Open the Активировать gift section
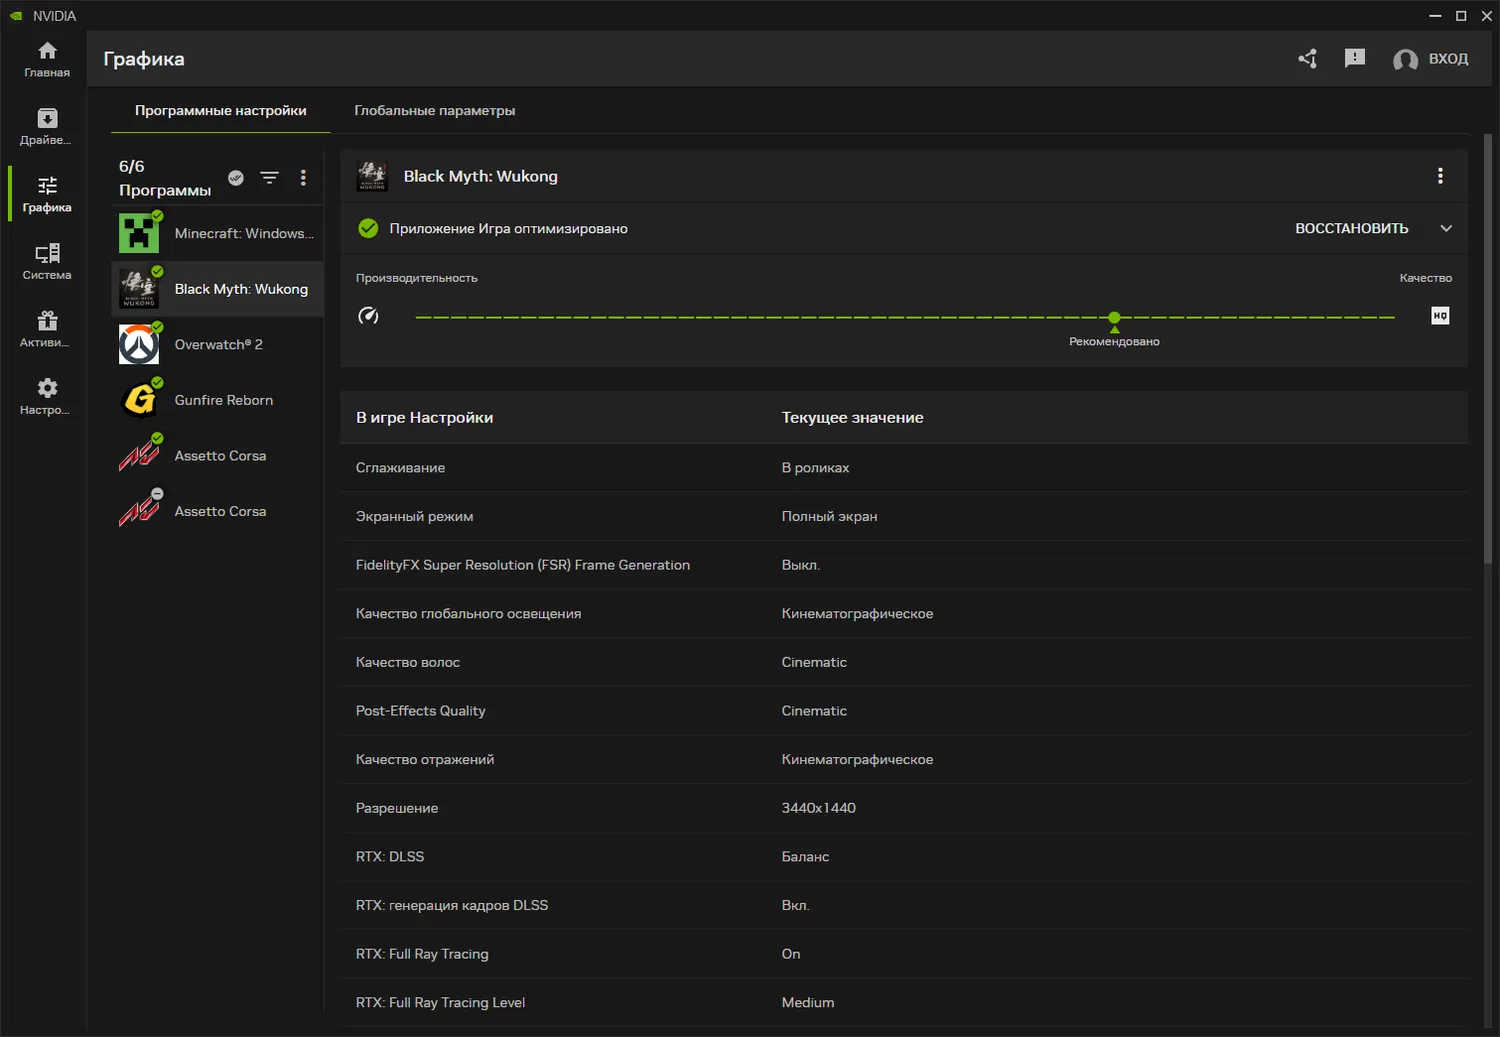Viewport: 1500px width, 1037px height. pos(47,329)
